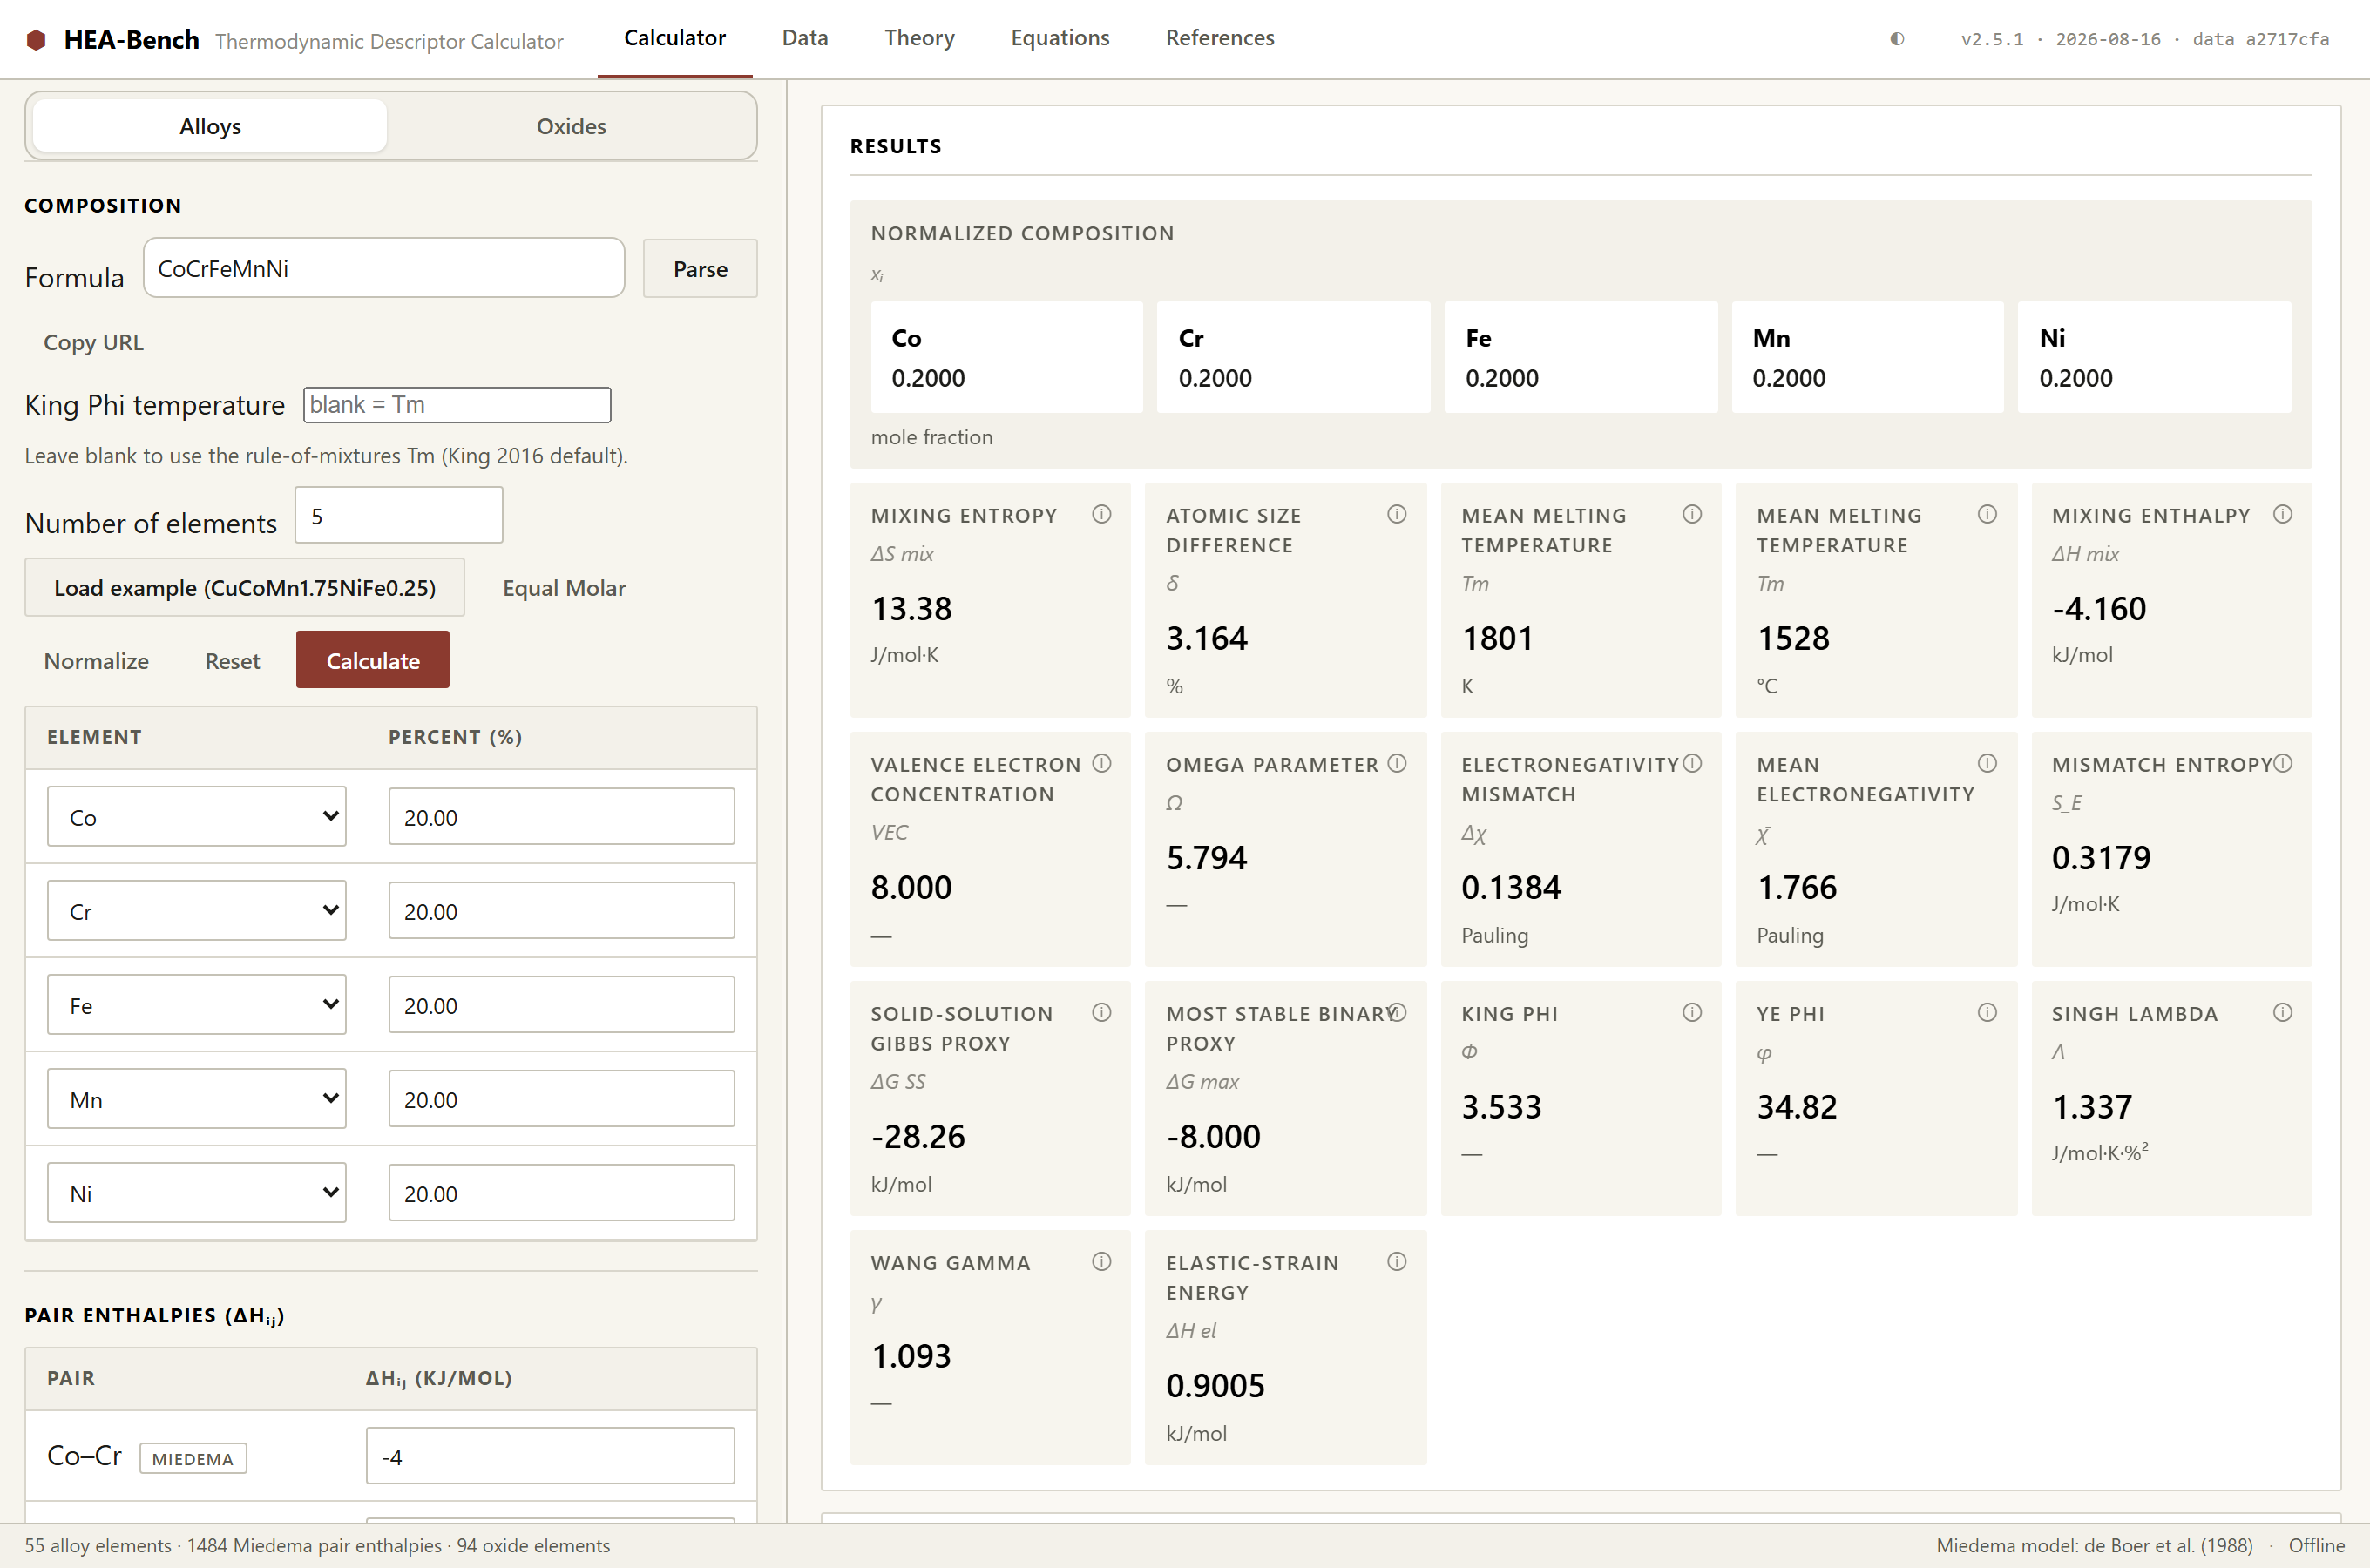2370x1568 pixels.
Task: Focus the Number of elements field
Action: 399,516
